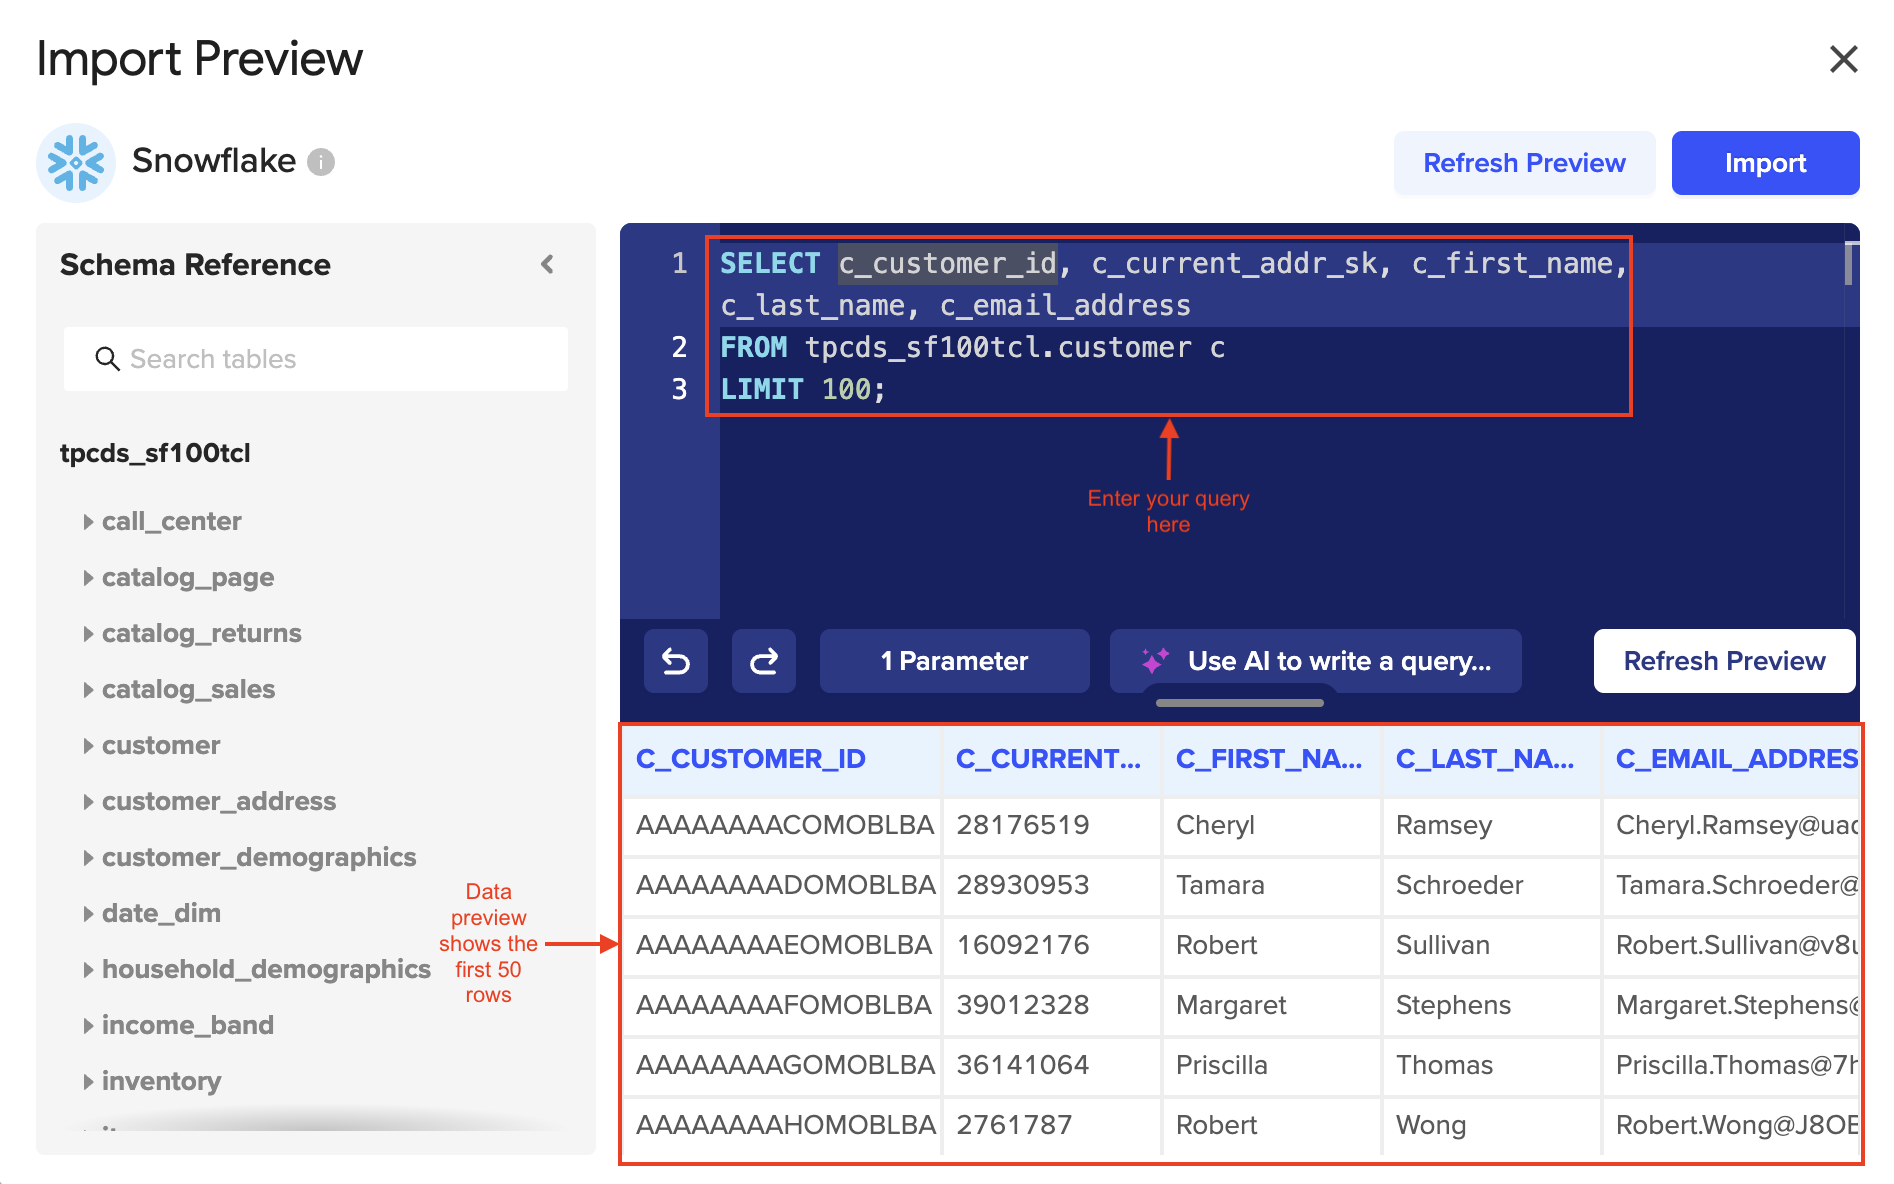Click the search magnifier icon
Viewport: 1894px width, 1184px height.
click(107, 359)
